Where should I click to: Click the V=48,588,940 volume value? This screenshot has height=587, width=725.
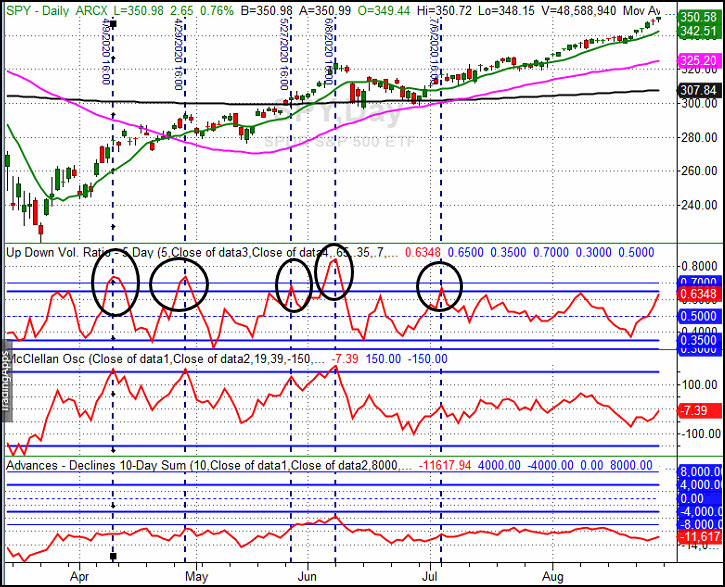(x=577, y=10)
